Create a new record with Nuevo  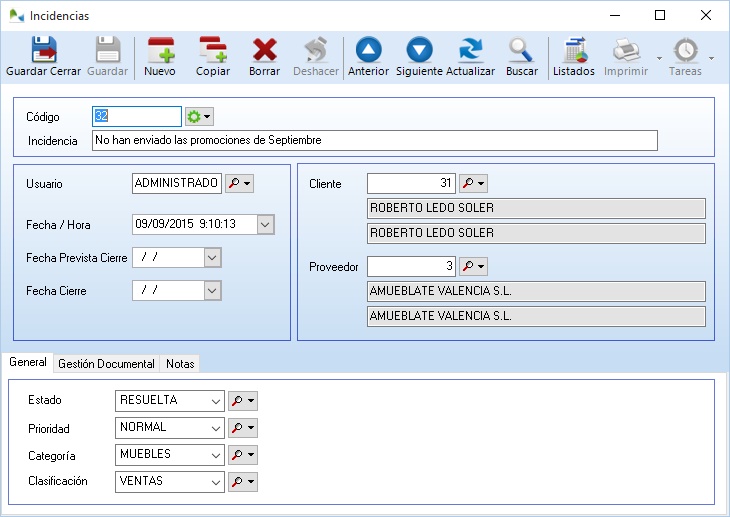point(160,57)
